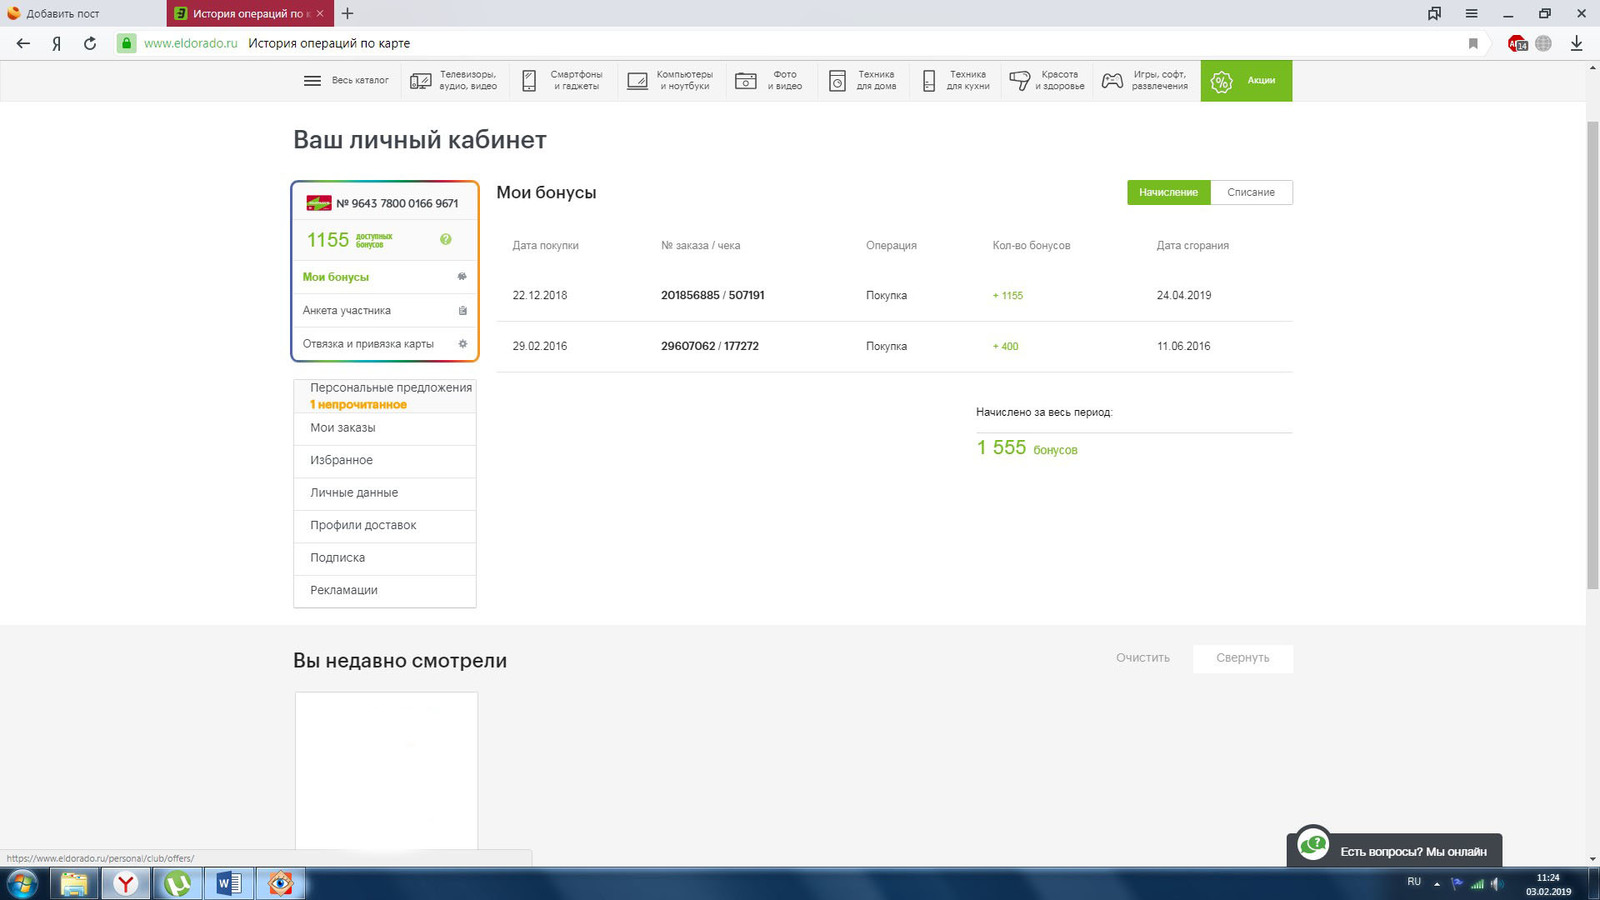Click the bonus help question mark icon

pos(446,239)
